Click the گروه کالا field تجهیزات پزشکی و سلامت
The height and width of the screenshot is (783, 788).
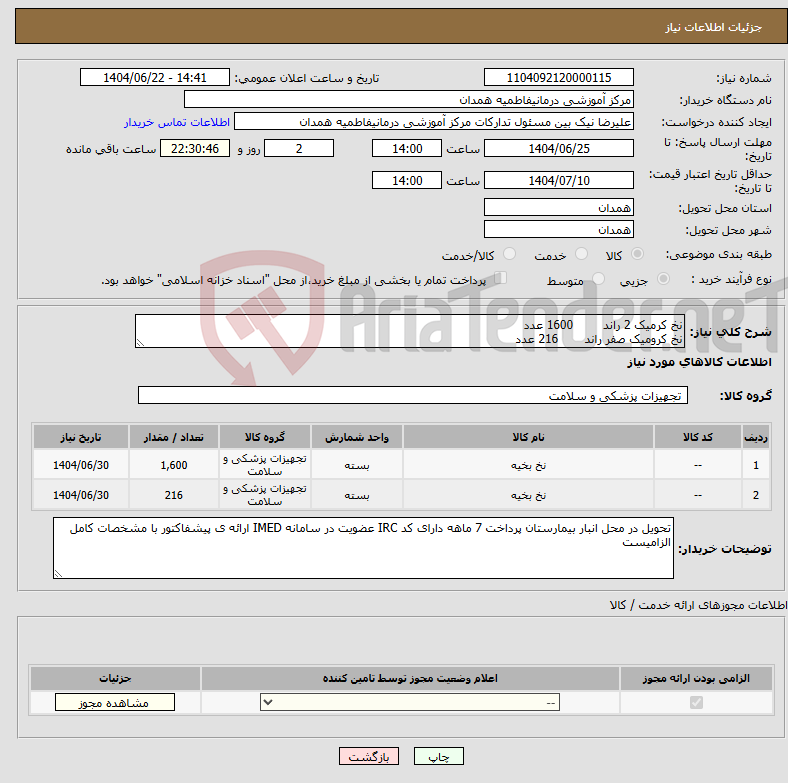(x=413, y=395)
